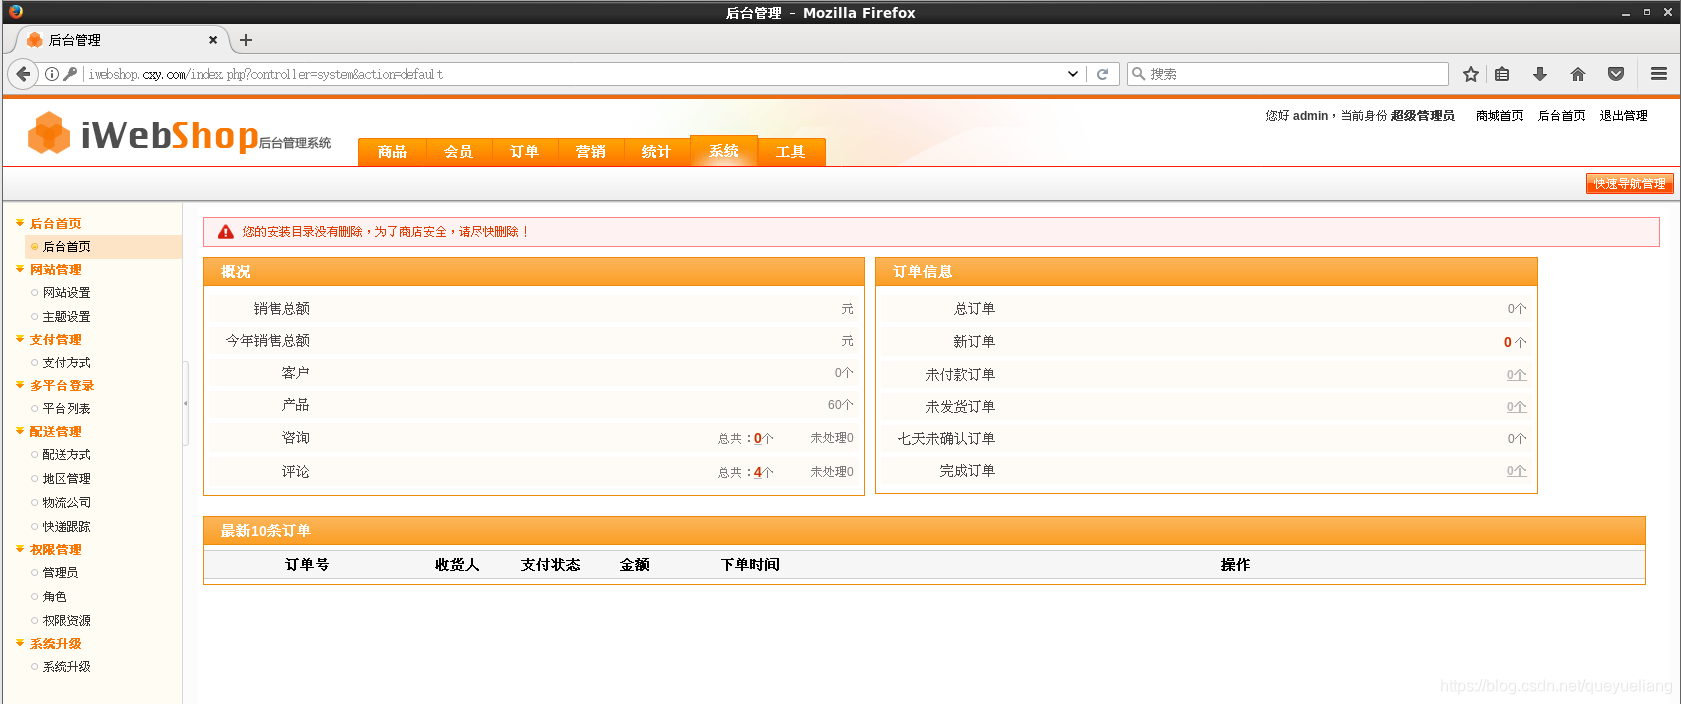Viewport: 1681px width, 704px height.
Task: Close the 后台管理 browser tab
Action: 213,40
